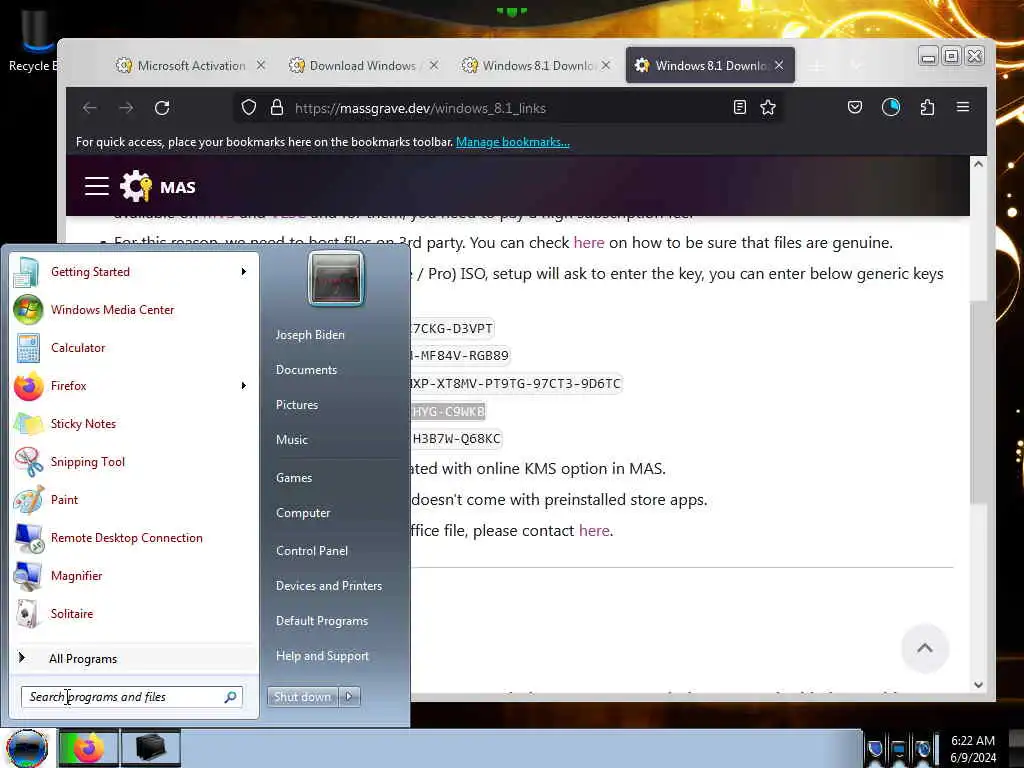Open the tracking protection shield icon
Viewport: 1024px width, 768px height.
(x=249, y=108)
